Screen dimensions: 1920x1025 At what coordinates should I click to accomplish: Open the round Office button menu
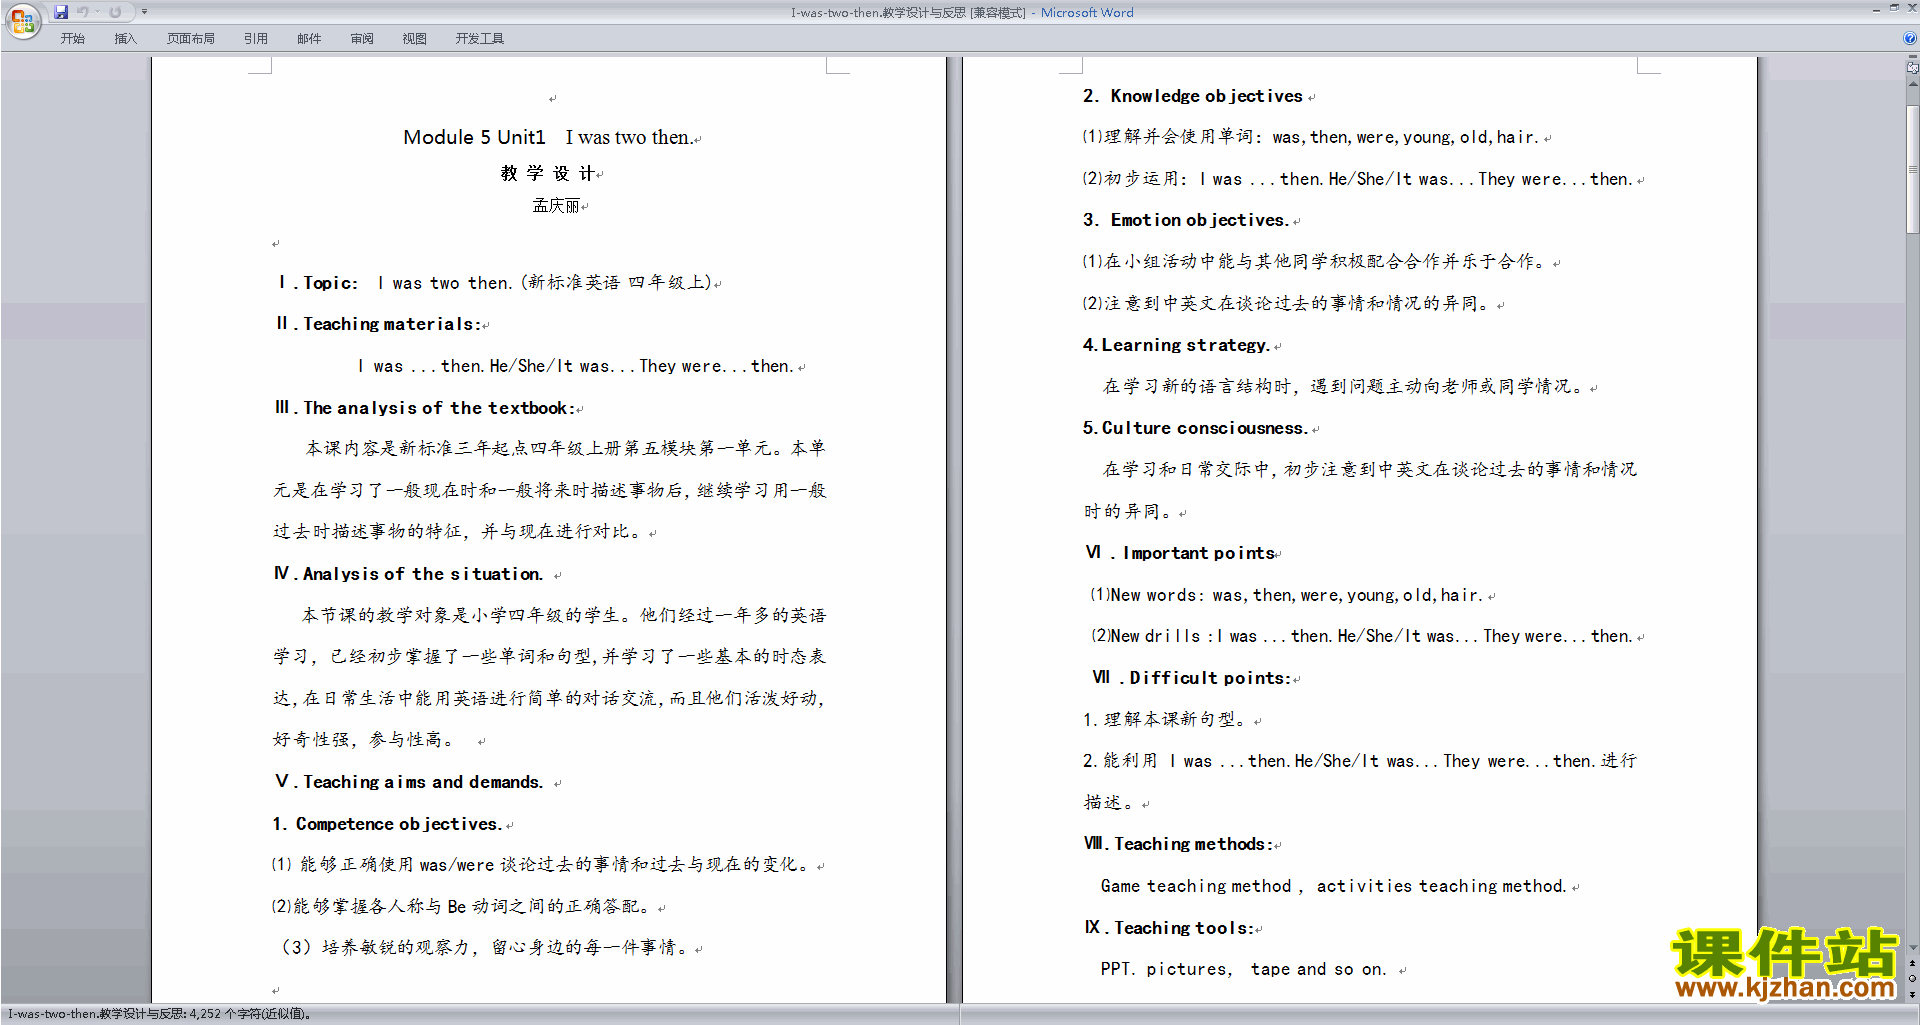(x=22, y=21)
